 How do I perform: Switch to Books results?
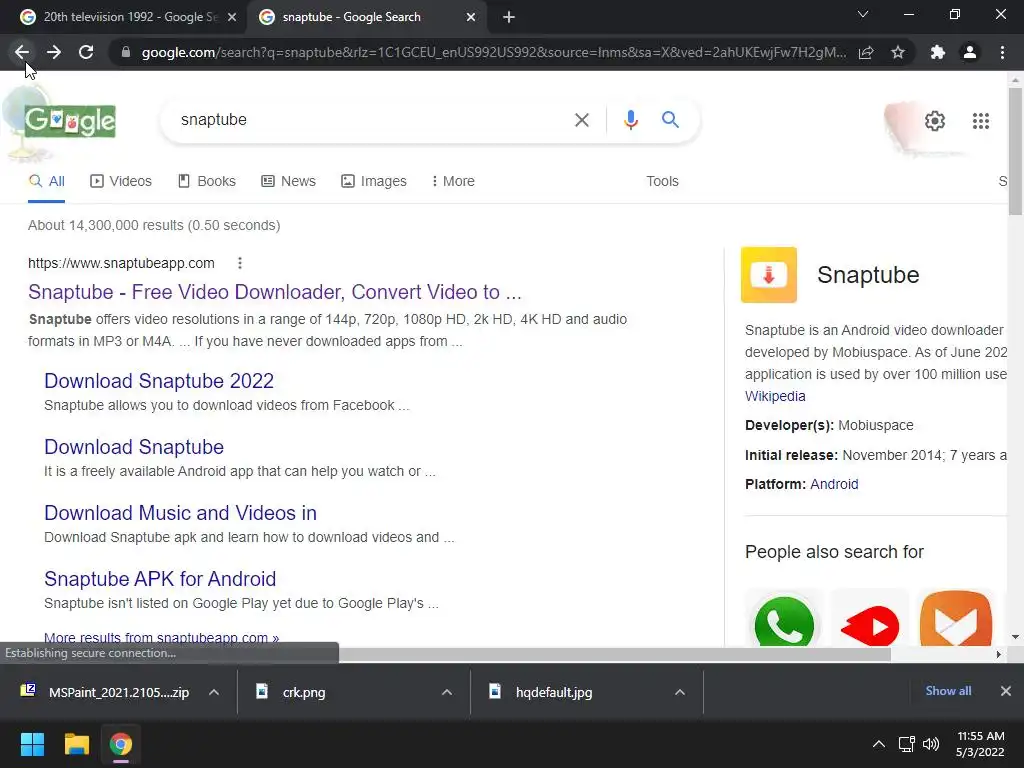pos(206,182)
